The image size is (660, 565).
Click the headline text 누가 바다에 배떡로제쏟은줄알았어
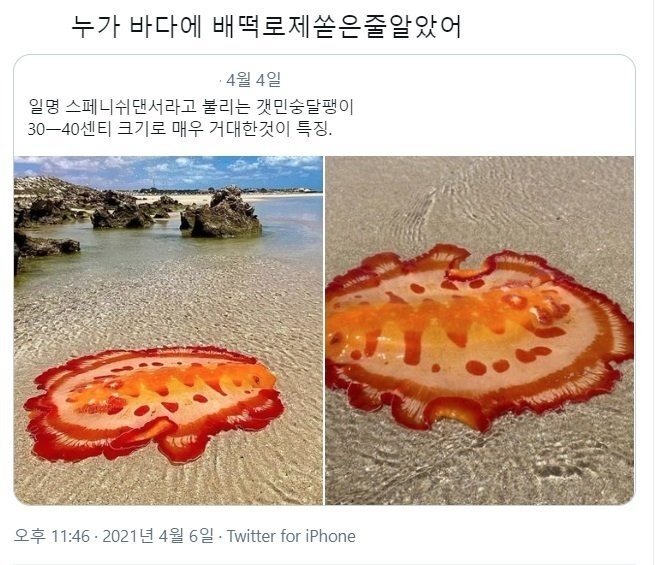coord(266,27)
